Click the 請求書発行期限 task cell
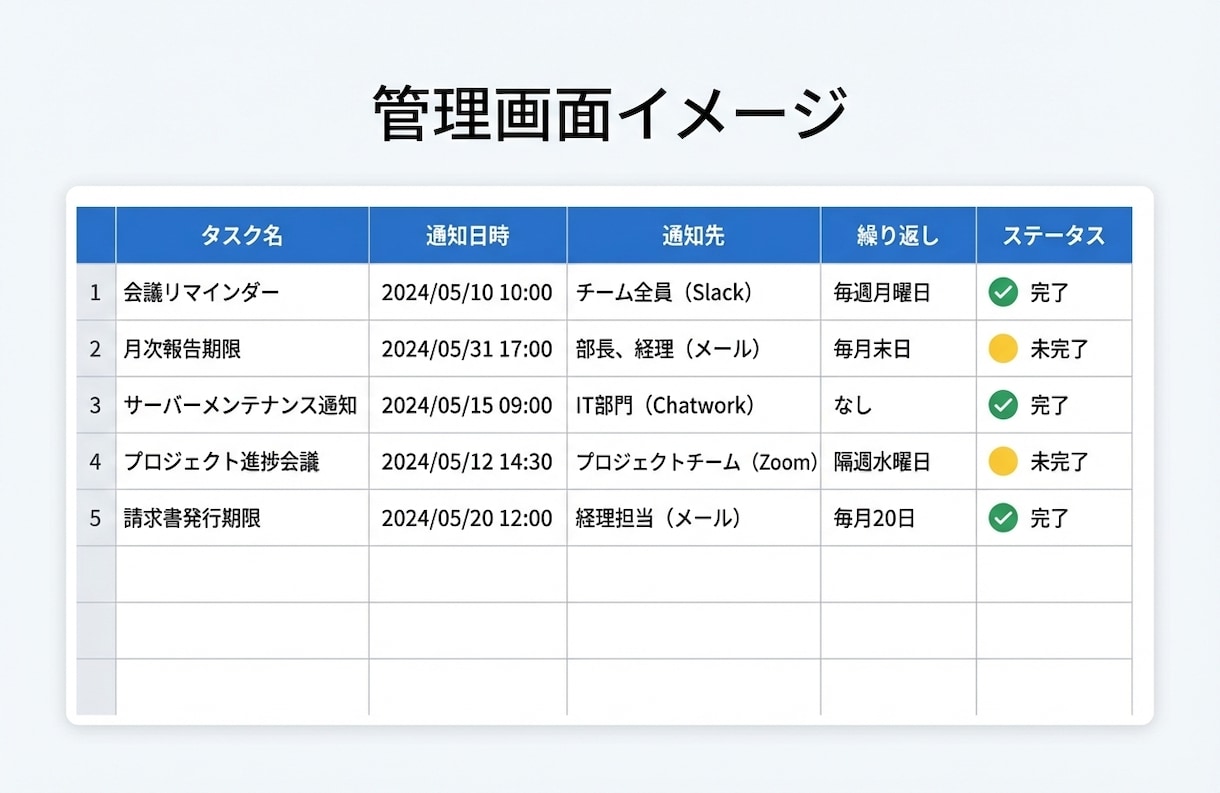 point(242,518)
